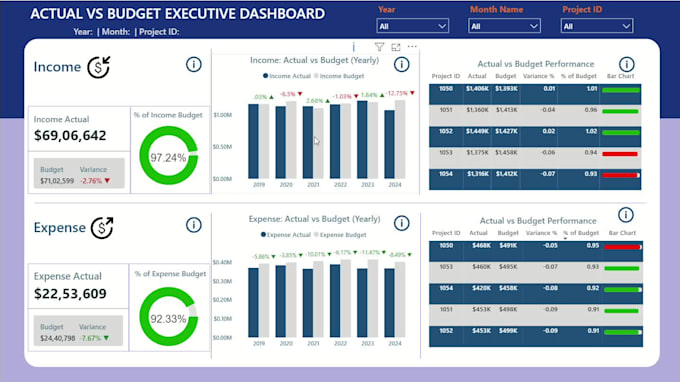
Task: Click the focus mode icon above Income chart
Action: [396, 47]
